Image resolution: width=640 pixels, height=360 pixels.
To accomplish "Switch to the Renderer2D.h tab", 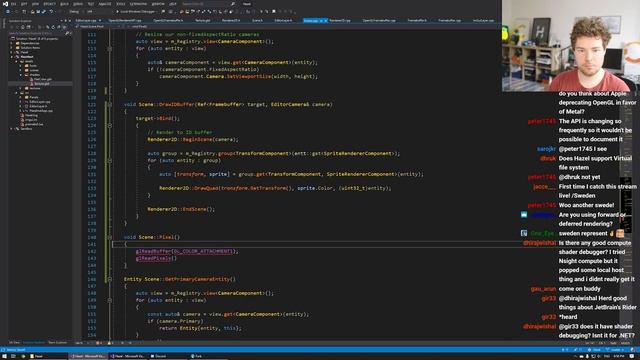I will click(231, 20).
